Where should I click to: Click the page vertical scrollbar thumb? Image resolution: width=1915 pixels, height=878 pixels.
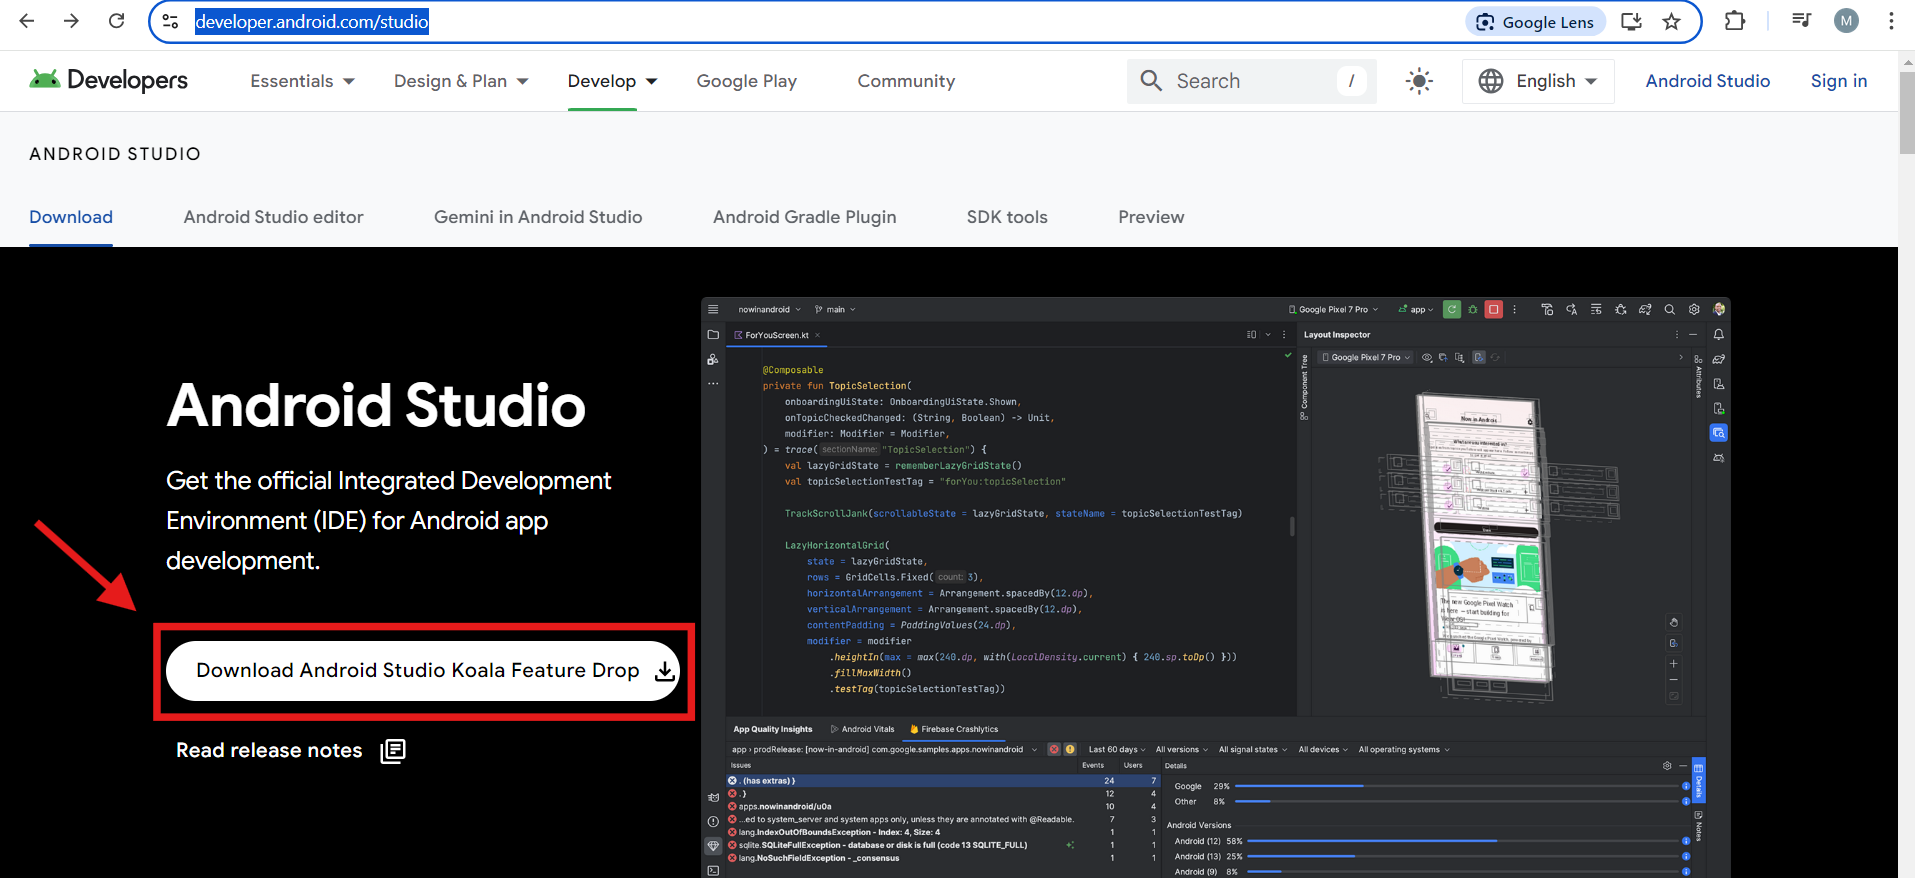coord(1906,112)
